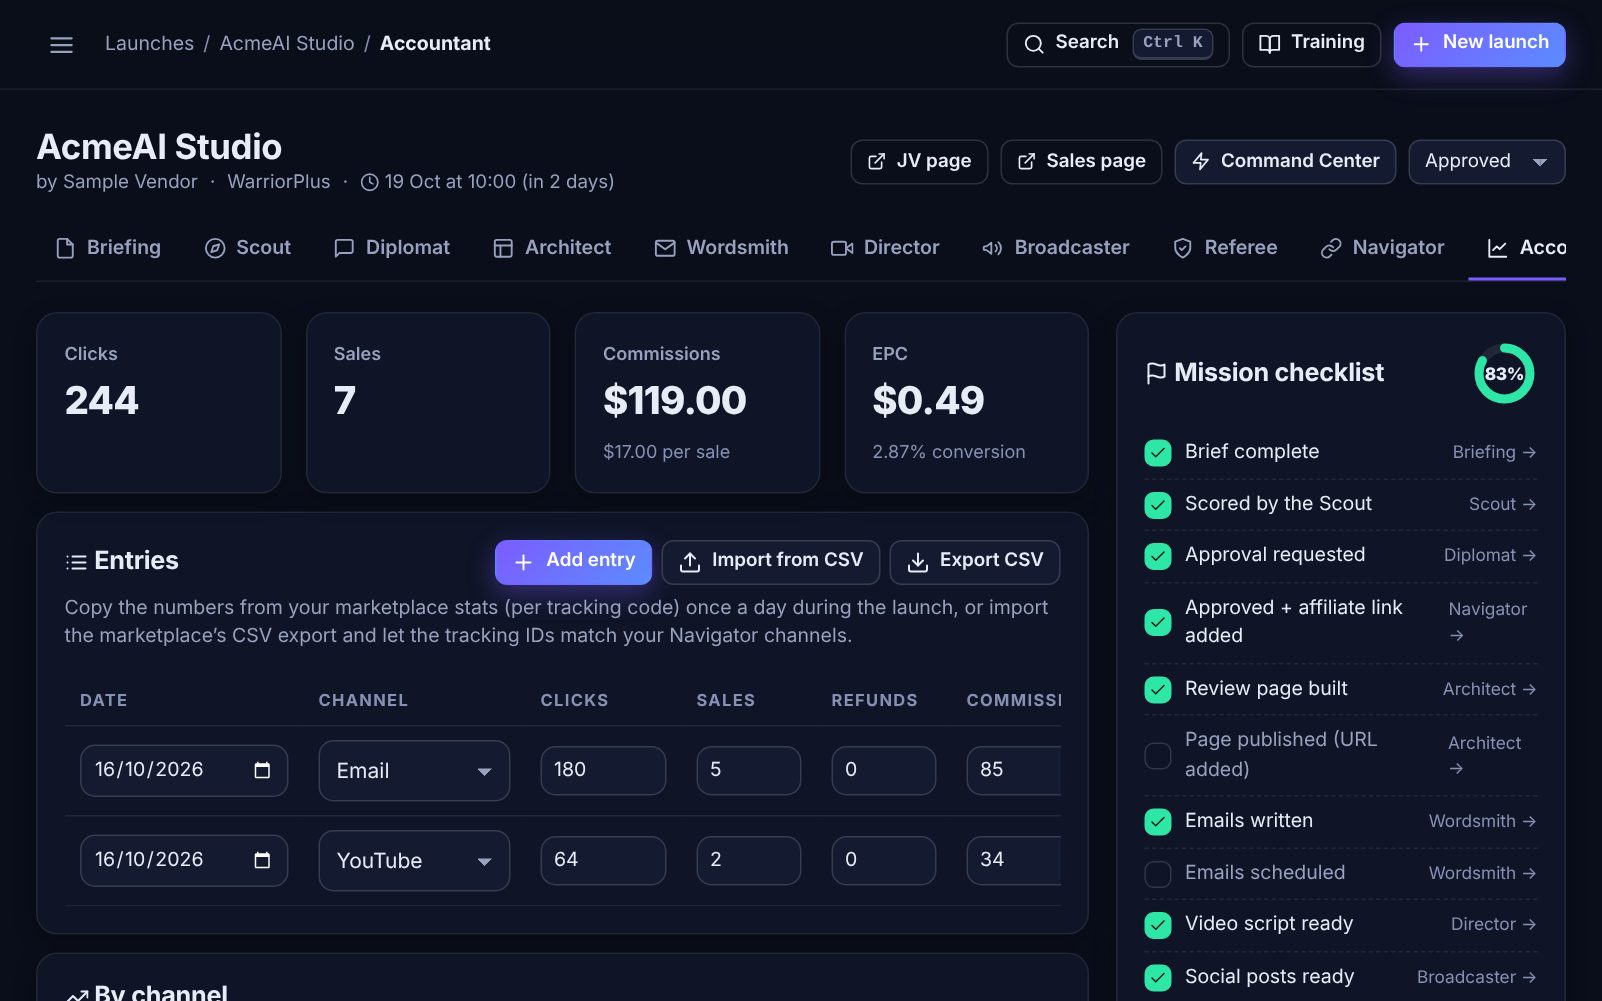1602x1001 pixels.
Task: Click the Training book icon
Action: tap(1269, 44)
